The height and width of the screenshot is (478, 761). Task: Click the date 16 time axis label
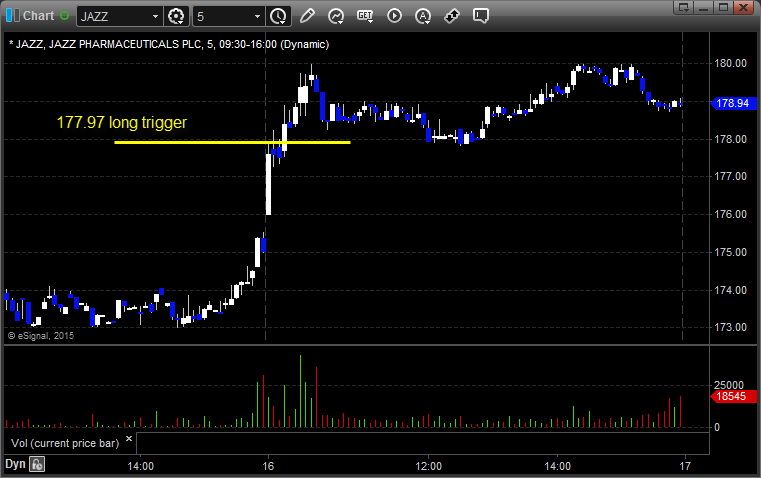click(268, 466)
